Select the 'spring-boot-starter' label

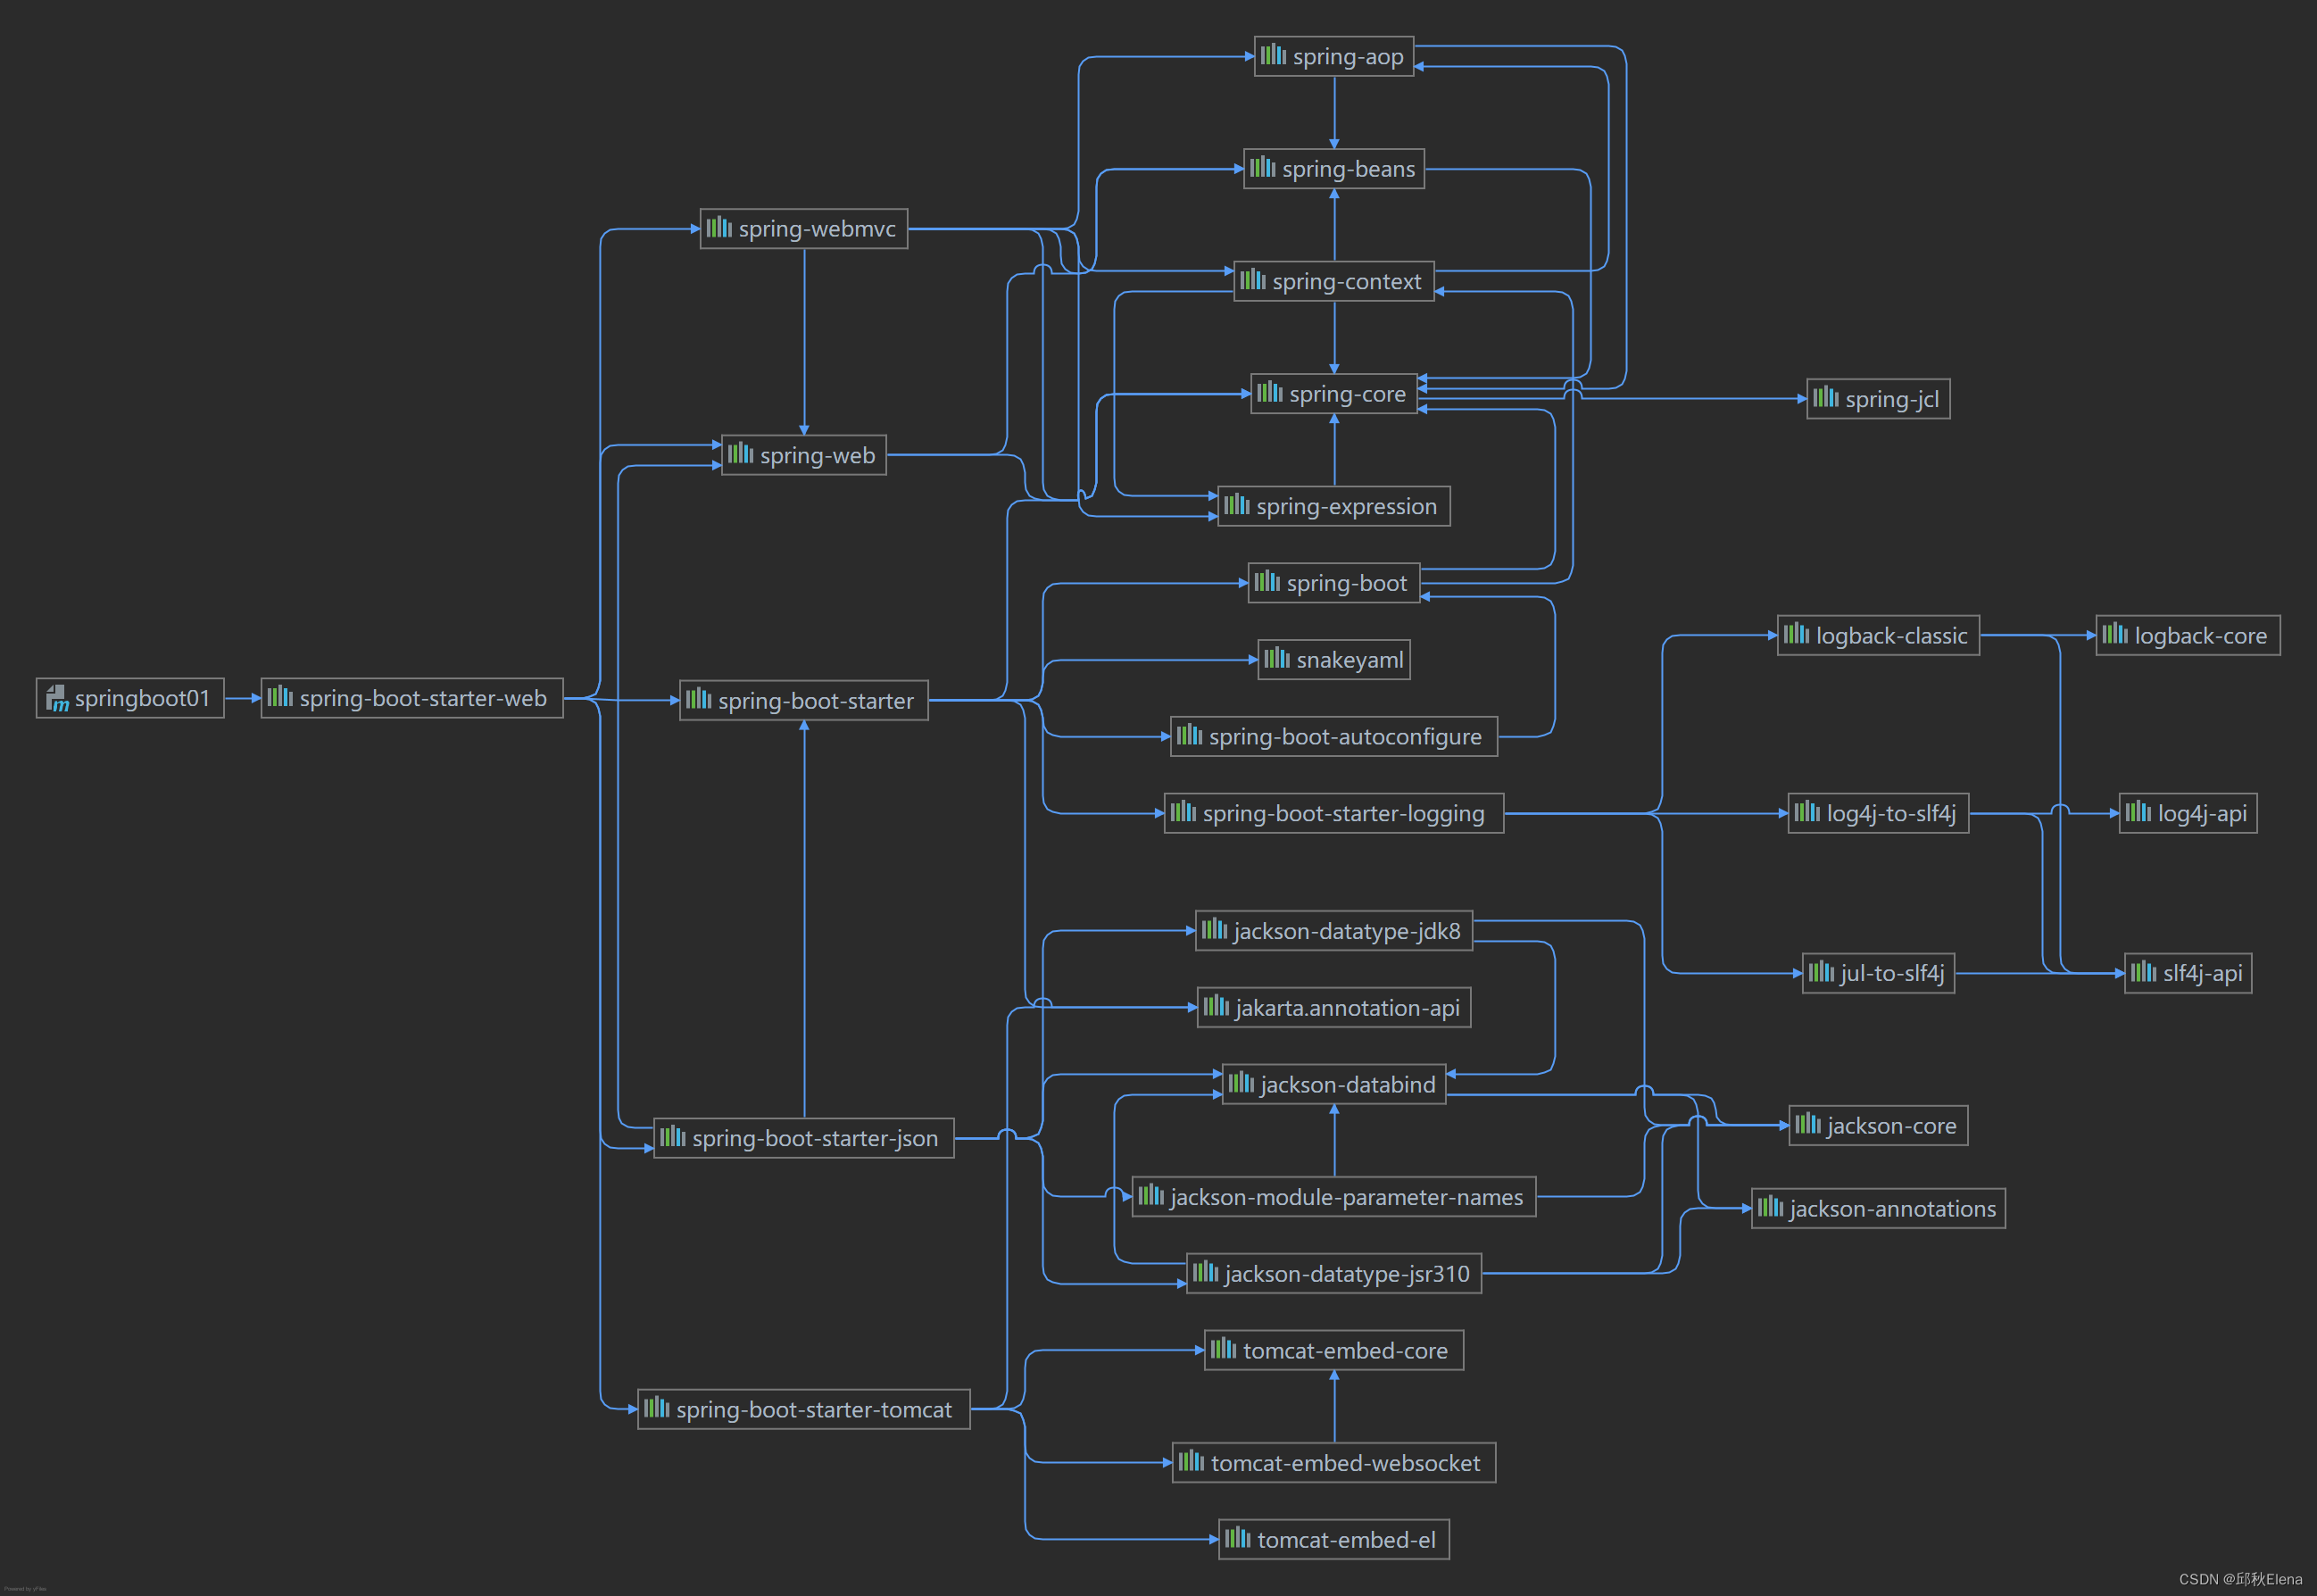coord(816,701)
